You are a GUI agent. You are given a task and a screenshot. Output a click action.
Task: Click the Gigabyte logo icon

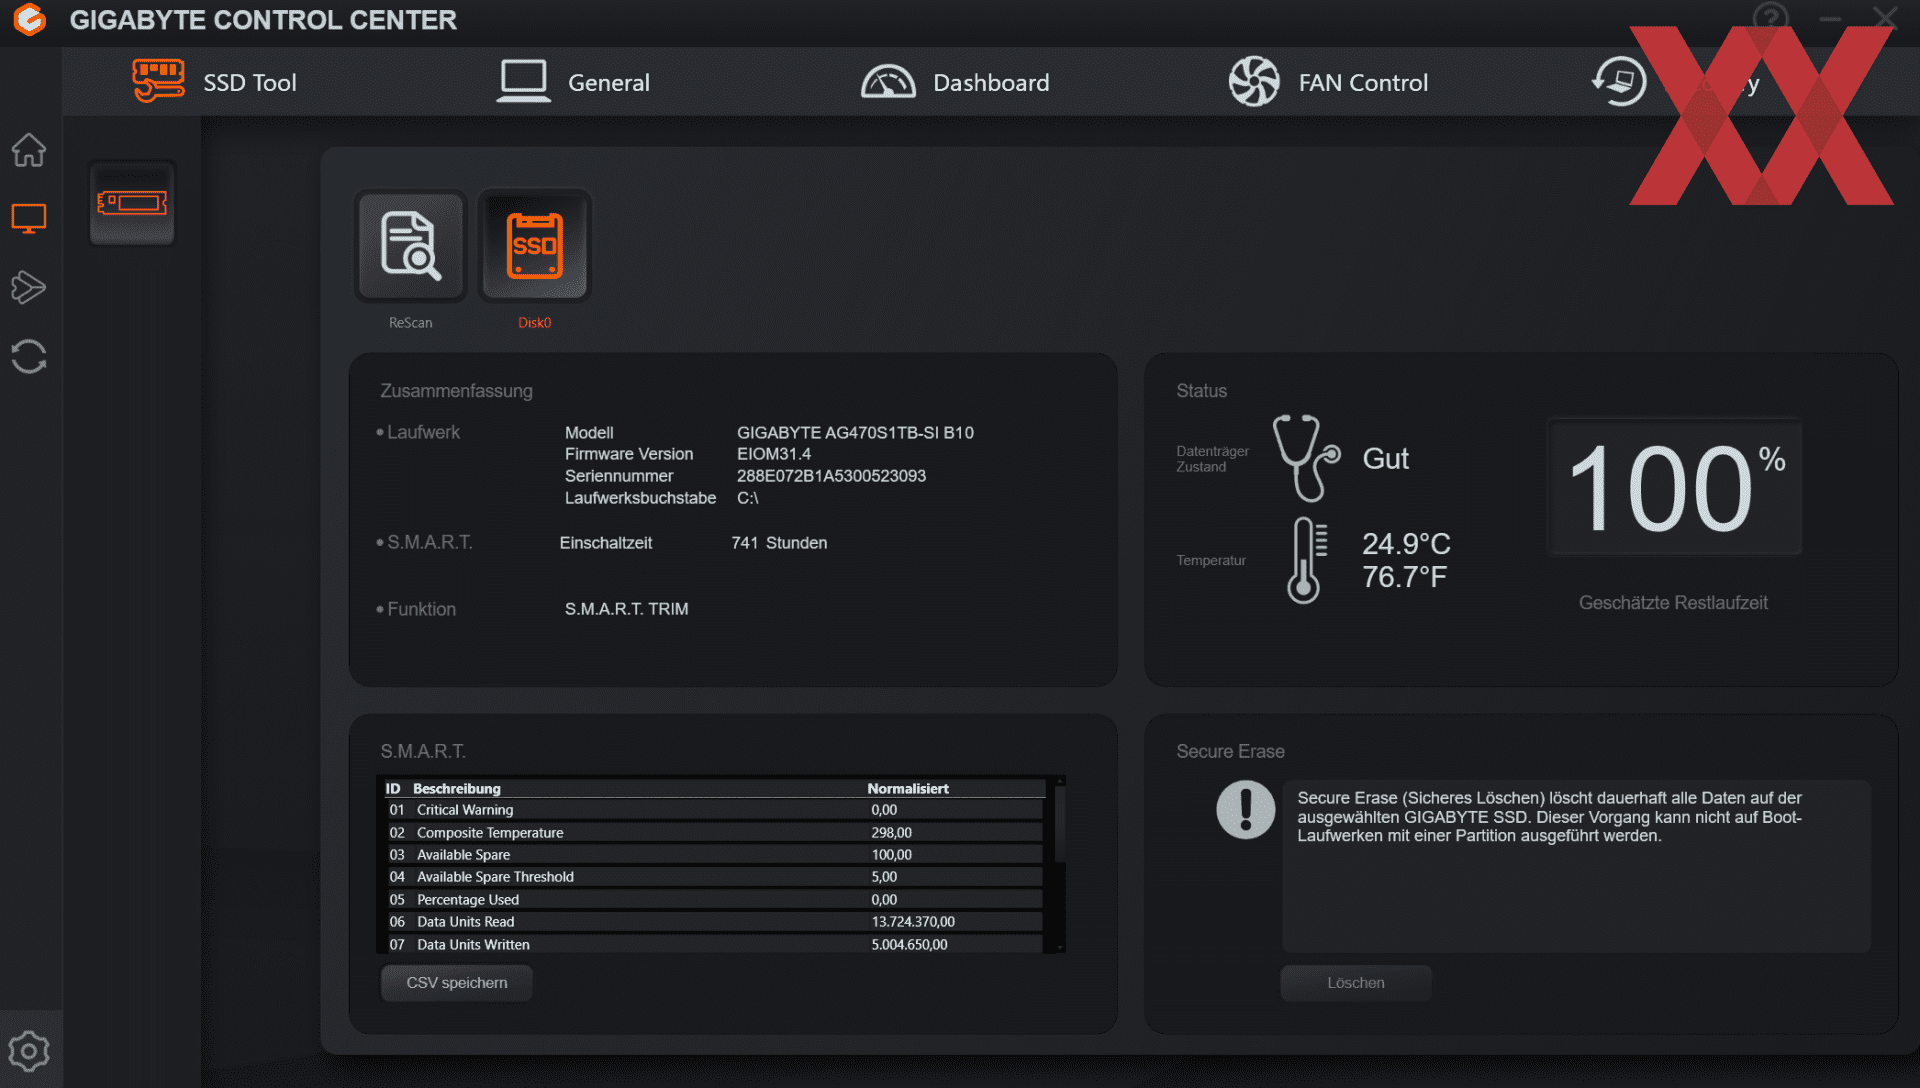coord(30,19)
